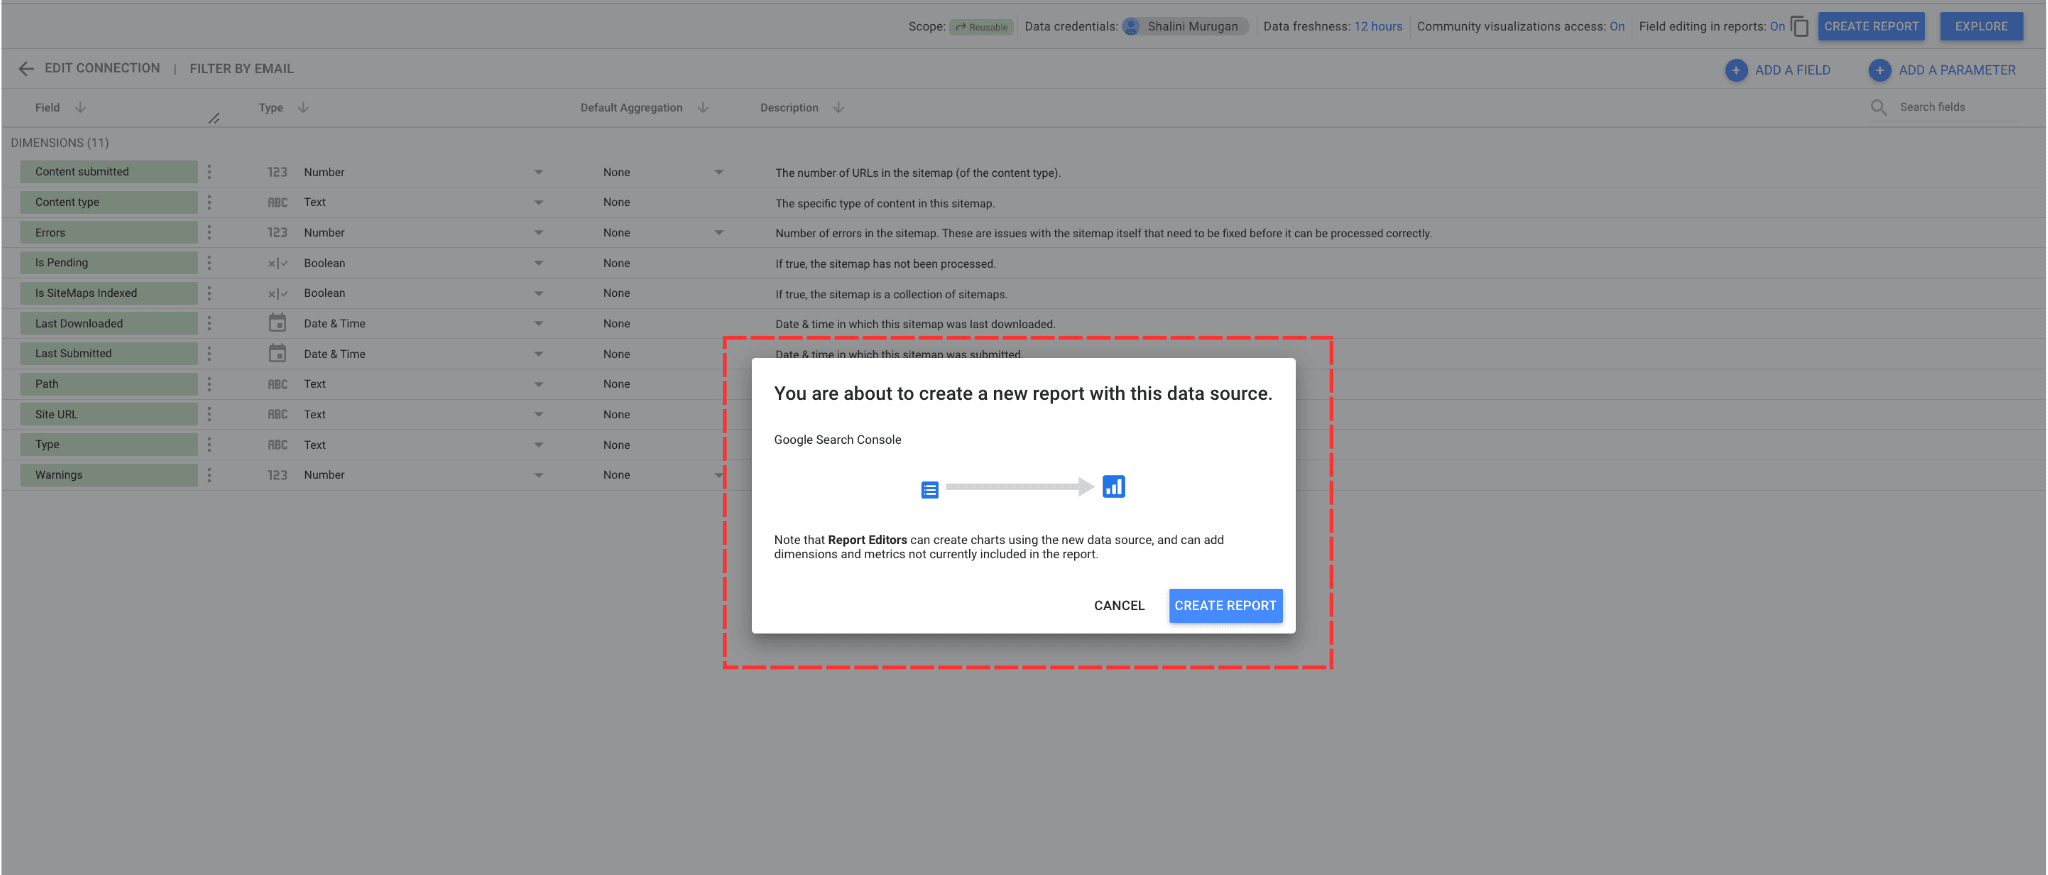Open Filter by Email setting
2048x875 pixels.
(241, 69)
